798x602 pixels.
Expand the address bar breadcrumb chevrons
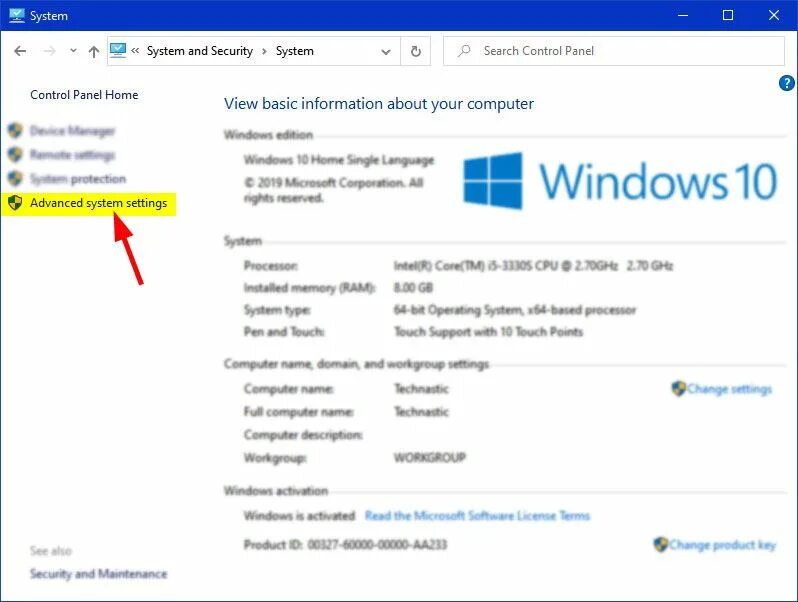point(135,50)
